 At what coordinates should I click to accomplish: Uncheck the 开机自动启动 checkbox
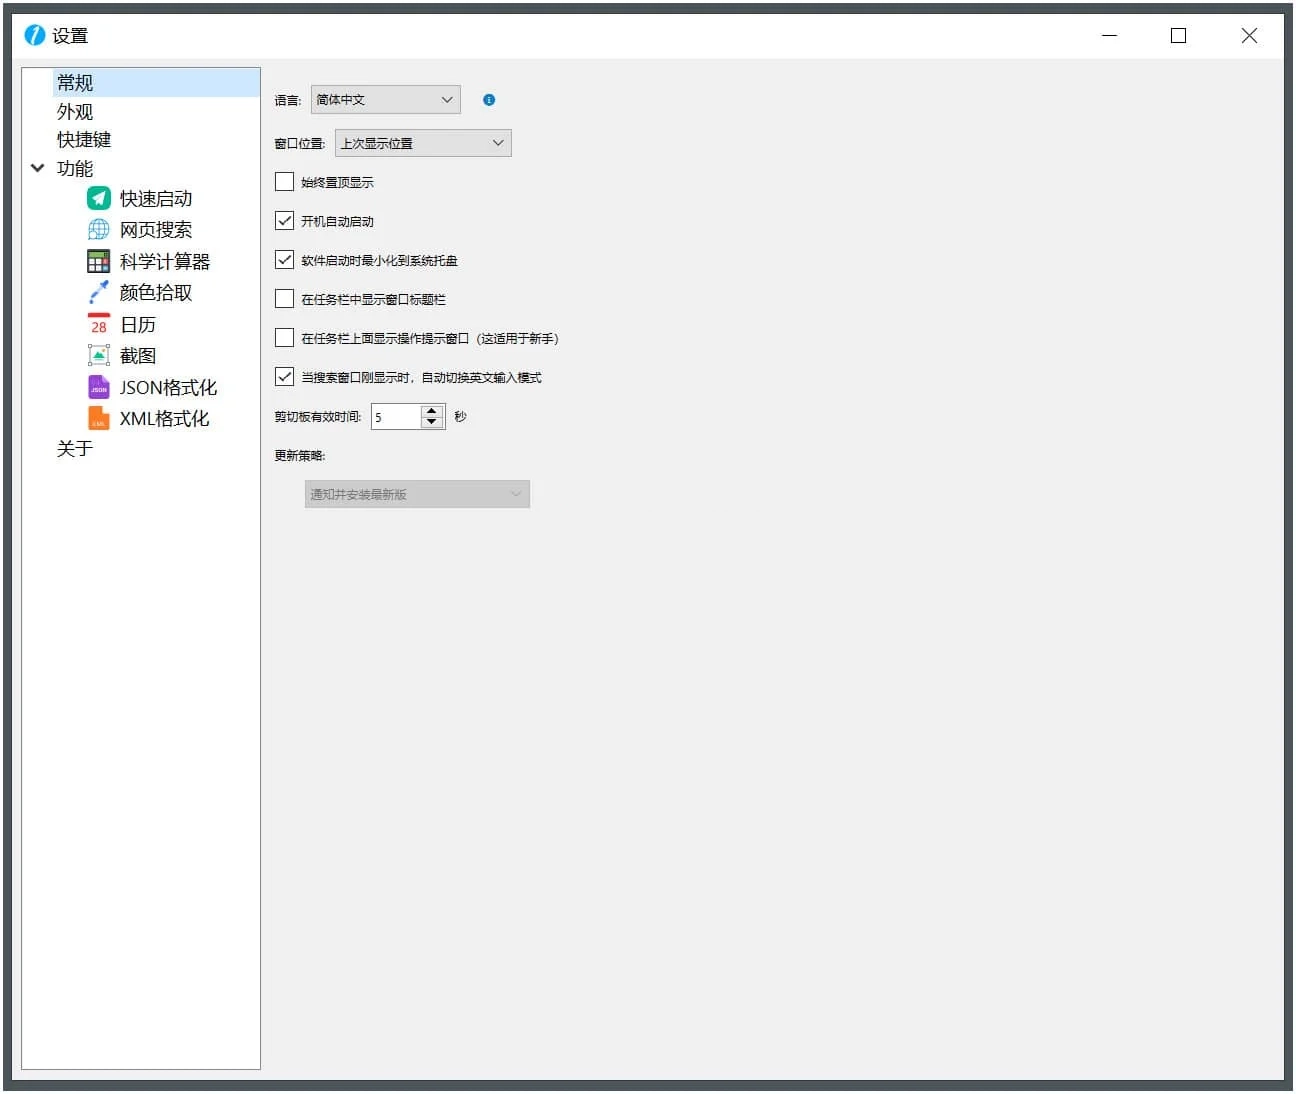[x=285, y=221]
